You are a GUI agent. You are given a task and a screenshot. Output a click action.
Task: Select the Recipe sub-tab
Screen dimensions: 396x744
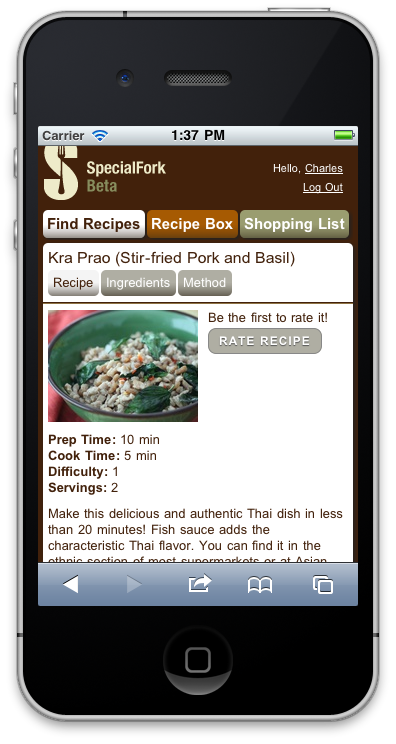(x=73, y=283)
